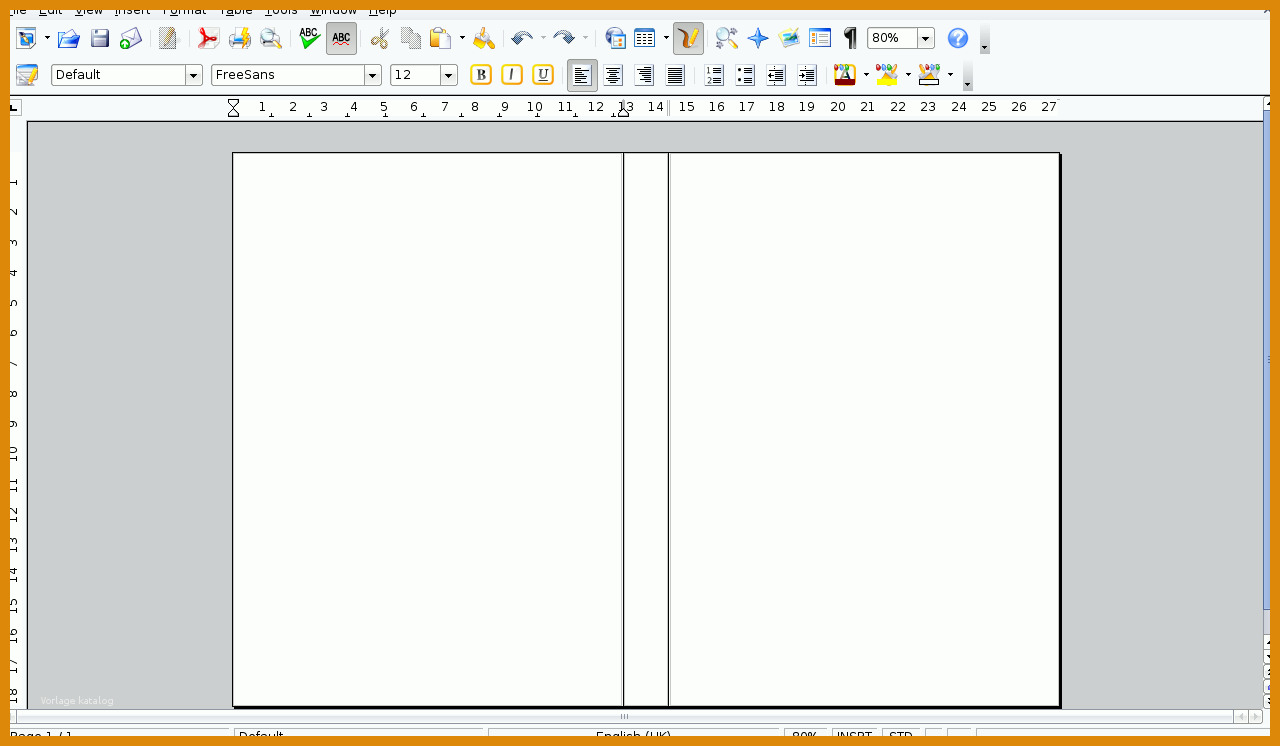Center the paragraph

coord(614,75)
